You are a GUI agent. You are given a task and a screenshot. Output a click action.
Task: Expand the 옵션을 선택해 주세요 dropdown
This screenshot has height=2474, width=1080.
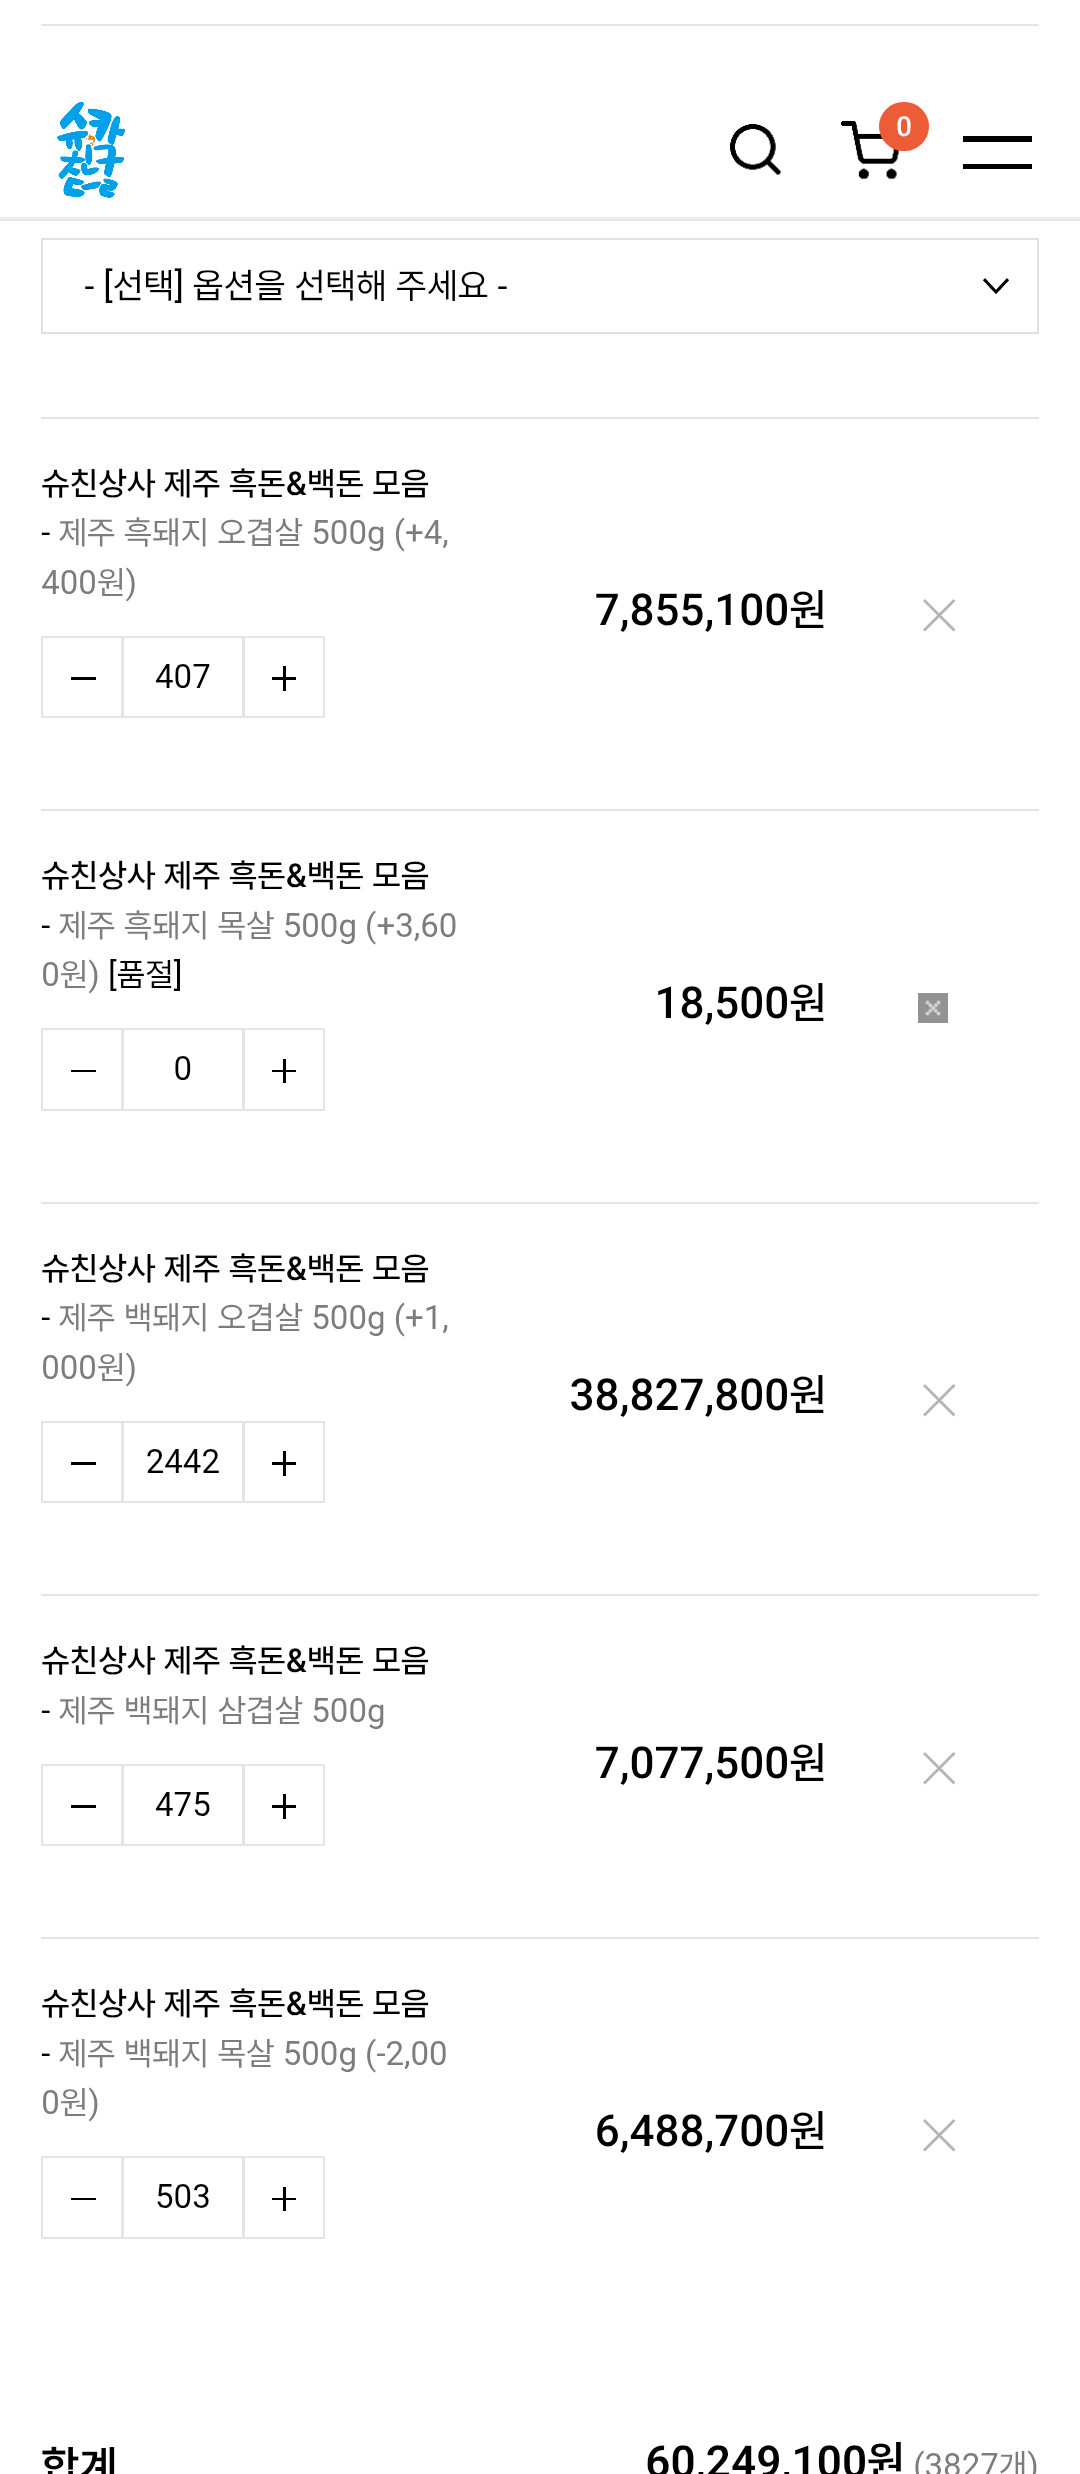click(x=540, y=286)
